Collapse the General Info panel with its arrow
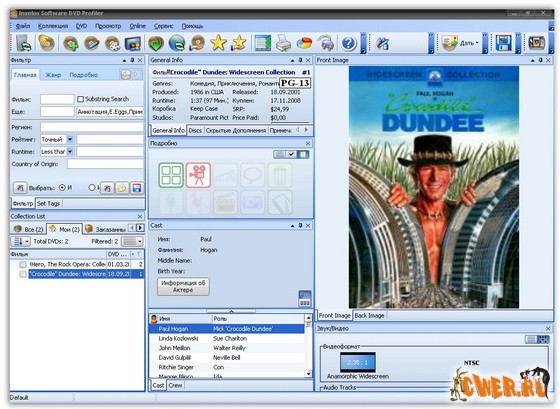Screen dimensions: 560x409 (x=292, y=60)
